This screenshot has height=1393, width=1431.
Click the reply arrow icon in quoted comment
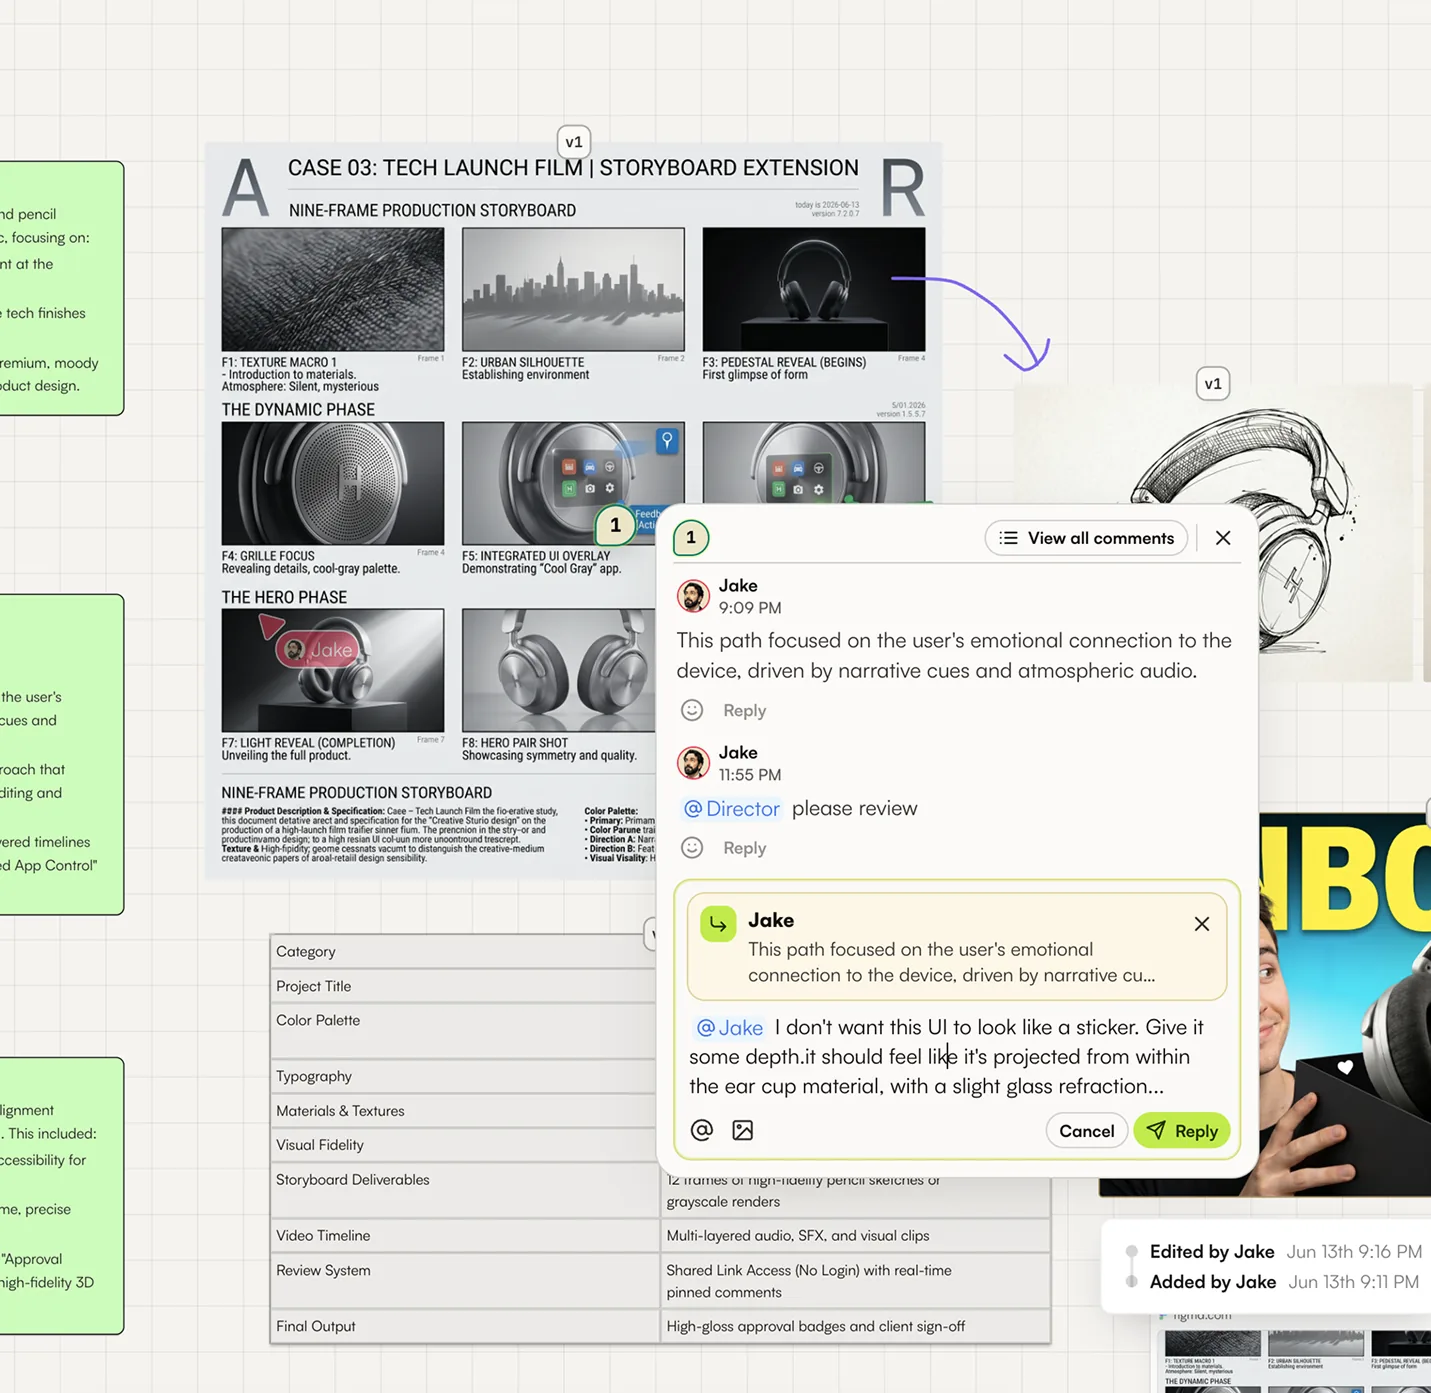point(718,924)
